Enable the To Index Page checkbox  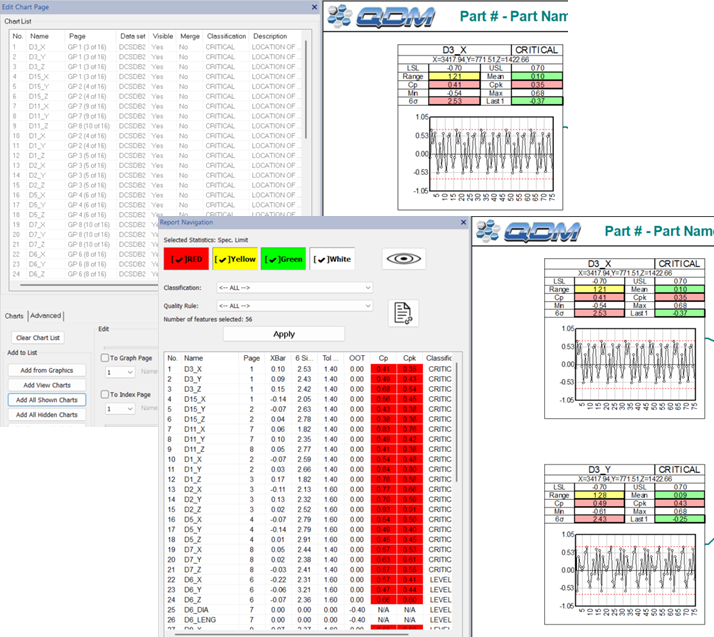pos(105,394)
